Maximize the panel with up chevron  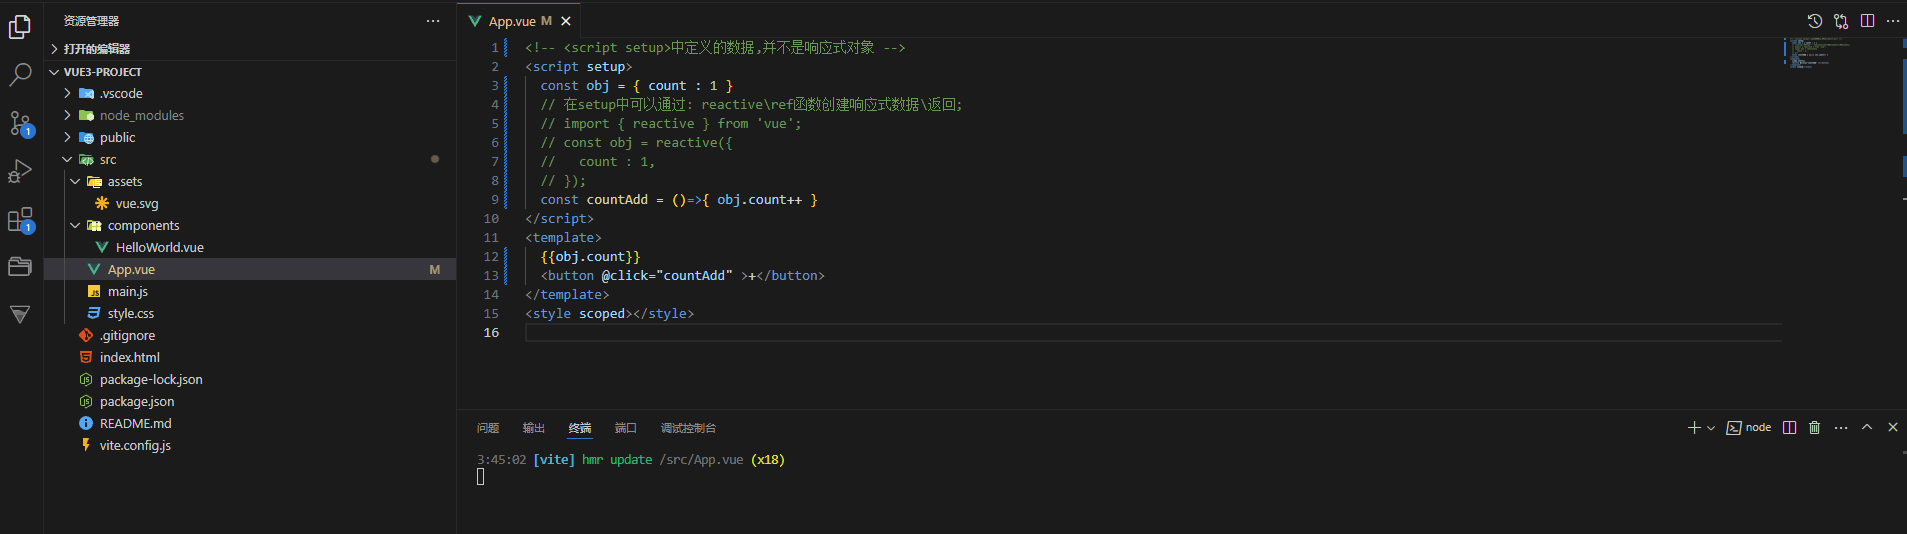click(1867, 428)
